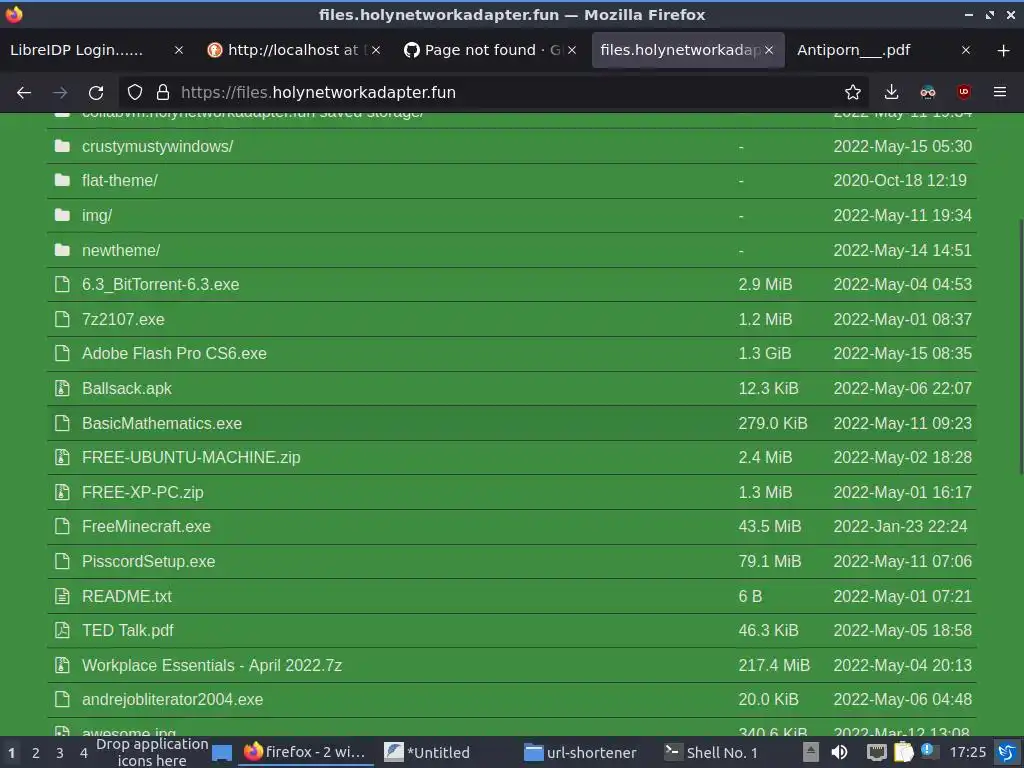The width and height of the screenshot is (1024, 768).
Task: Click folder icon beside crustymustywindows
Action: click(x=62, y=146)
